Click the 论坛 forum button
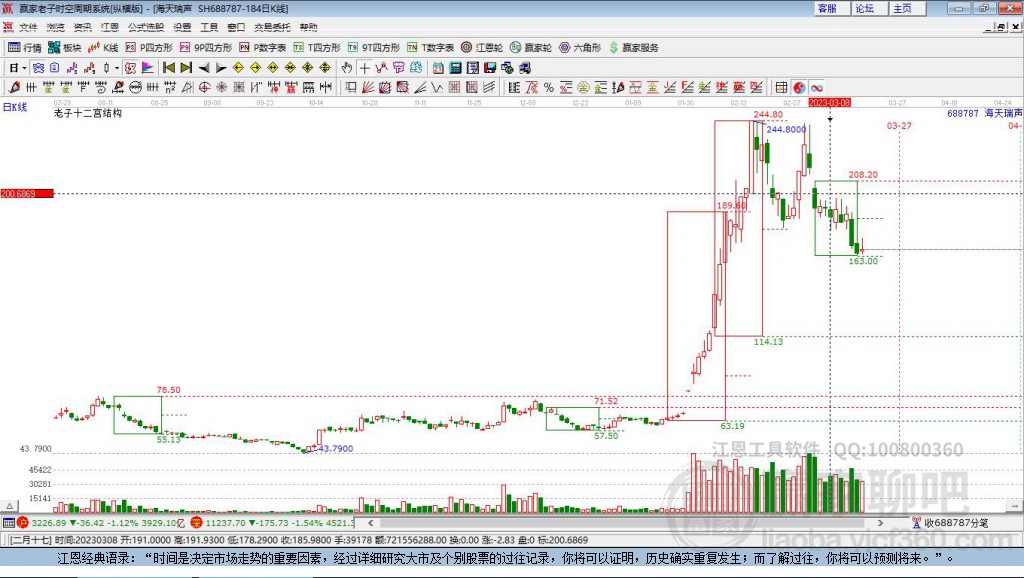Viewport: 1024px width, 578px height. pos(864,8)
